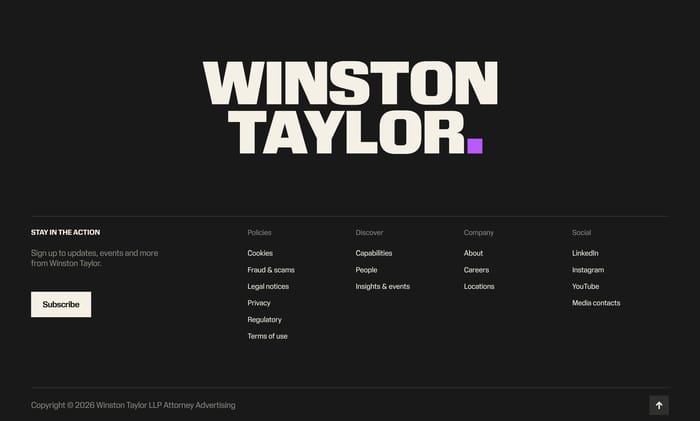The image size is (700, 421).
Task: Click the Policies column heading
Action: coord(259,233)
